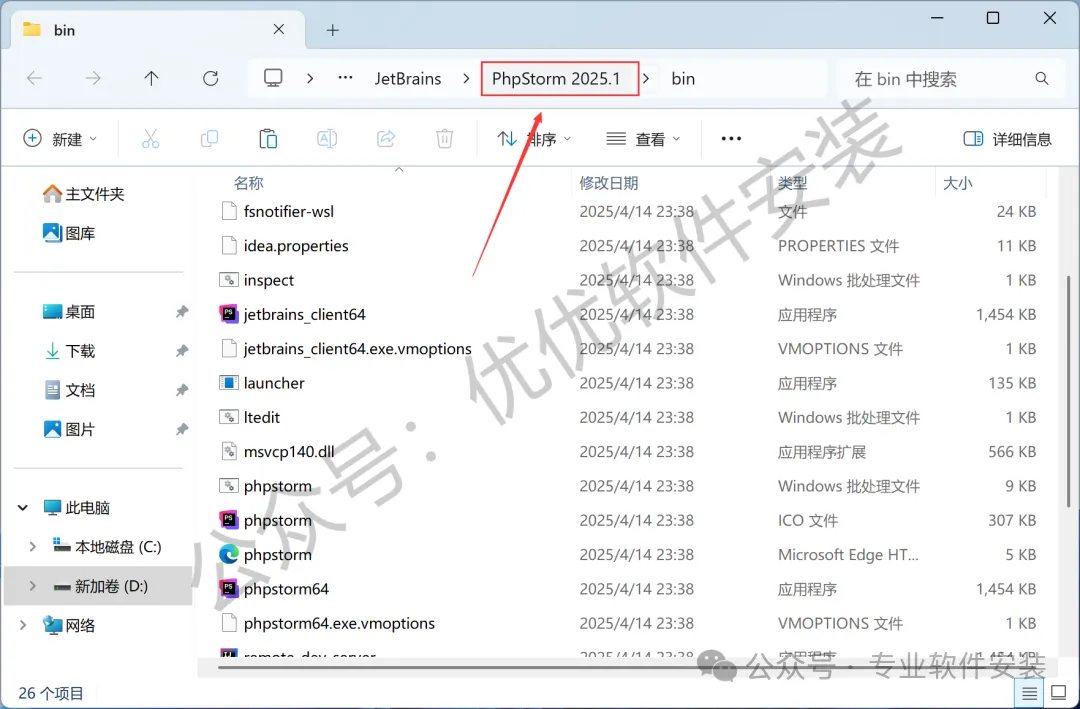Viewport: 1080px width, 709px height.
Task: Open Gallery (图库) in navigation pane
Action: (69, 234)
